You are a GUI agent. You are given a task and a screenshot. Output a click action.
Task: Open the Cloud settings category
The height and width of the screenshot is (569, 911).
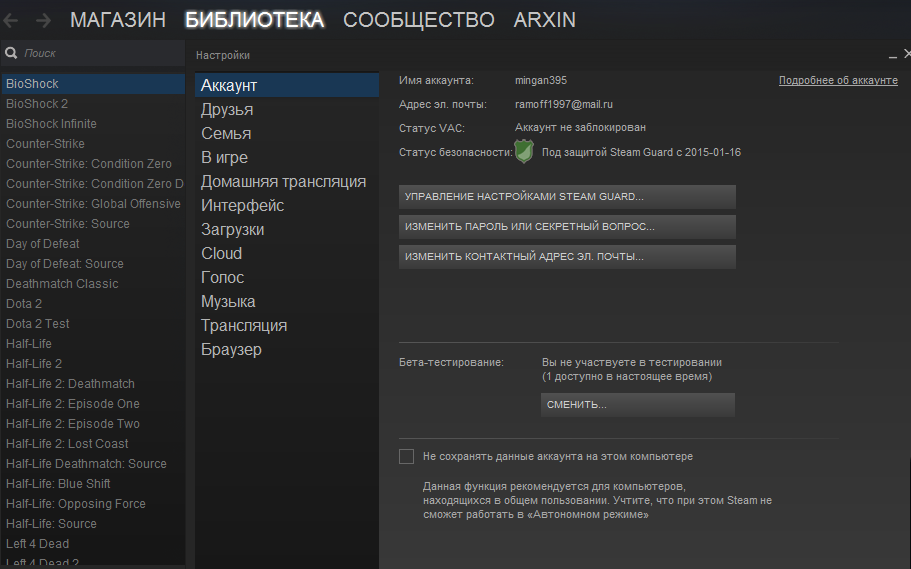pyautogui.click(x=287, y=253)
